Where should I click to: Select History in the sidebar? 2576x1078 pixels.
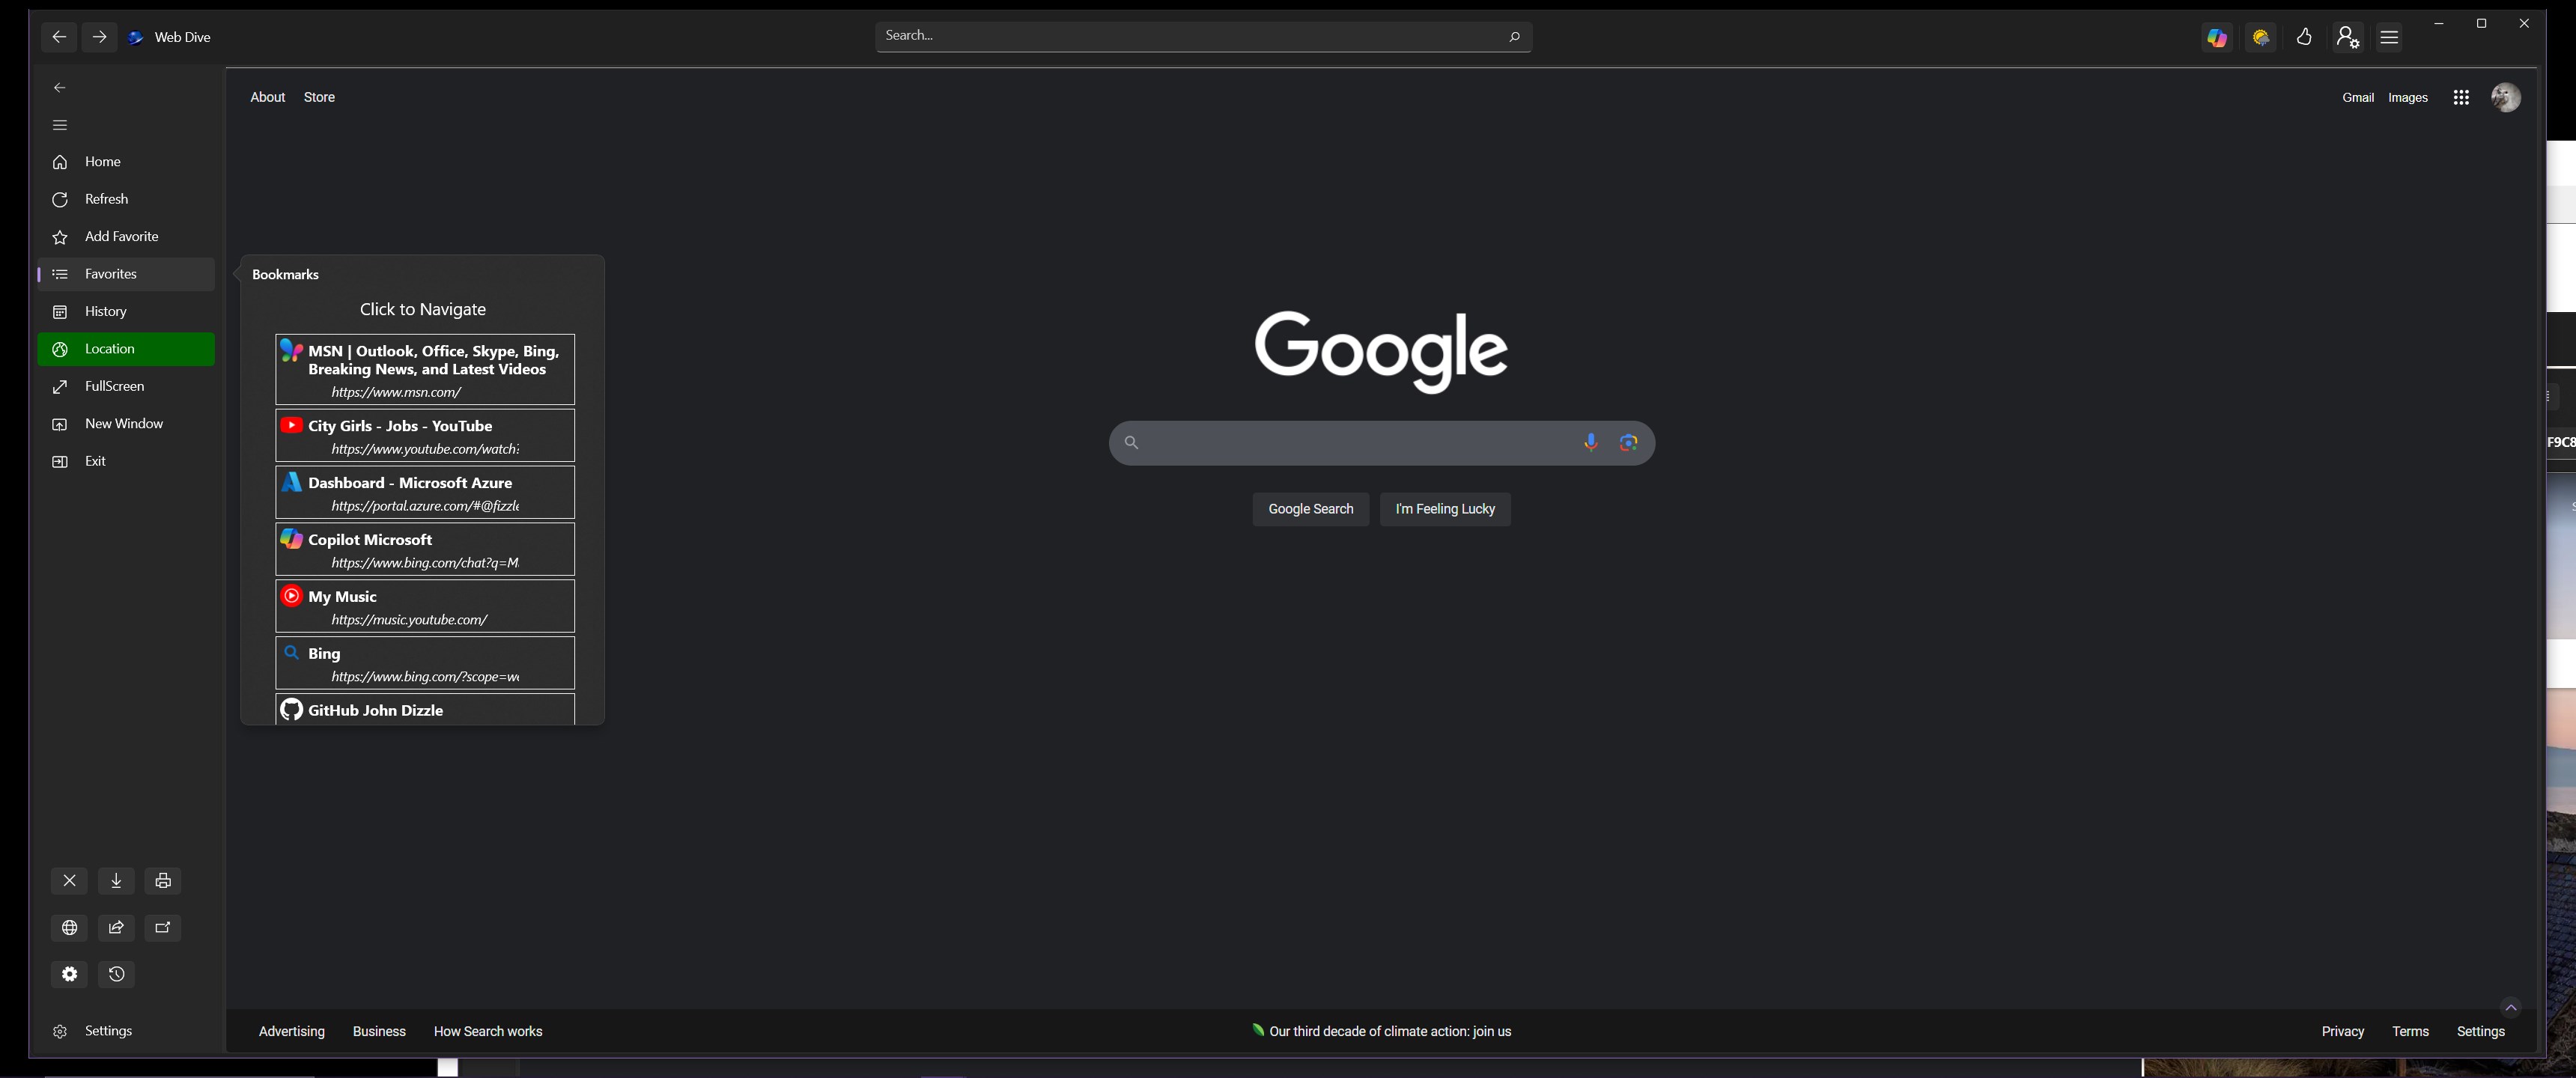coord(105,312)
